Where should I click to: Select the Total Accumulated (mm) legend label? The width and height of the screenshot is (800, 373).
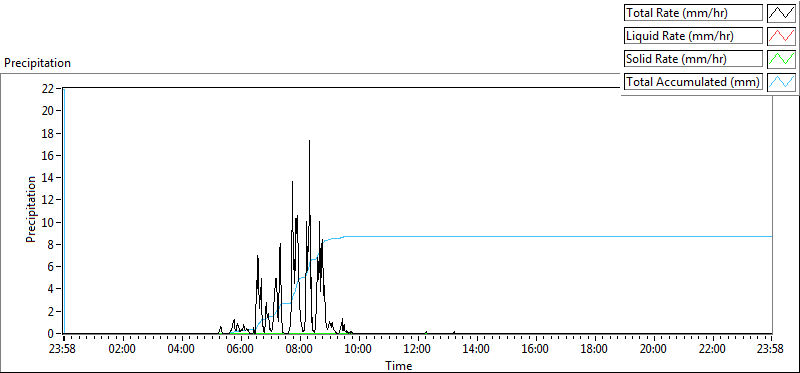click(693, 82)
